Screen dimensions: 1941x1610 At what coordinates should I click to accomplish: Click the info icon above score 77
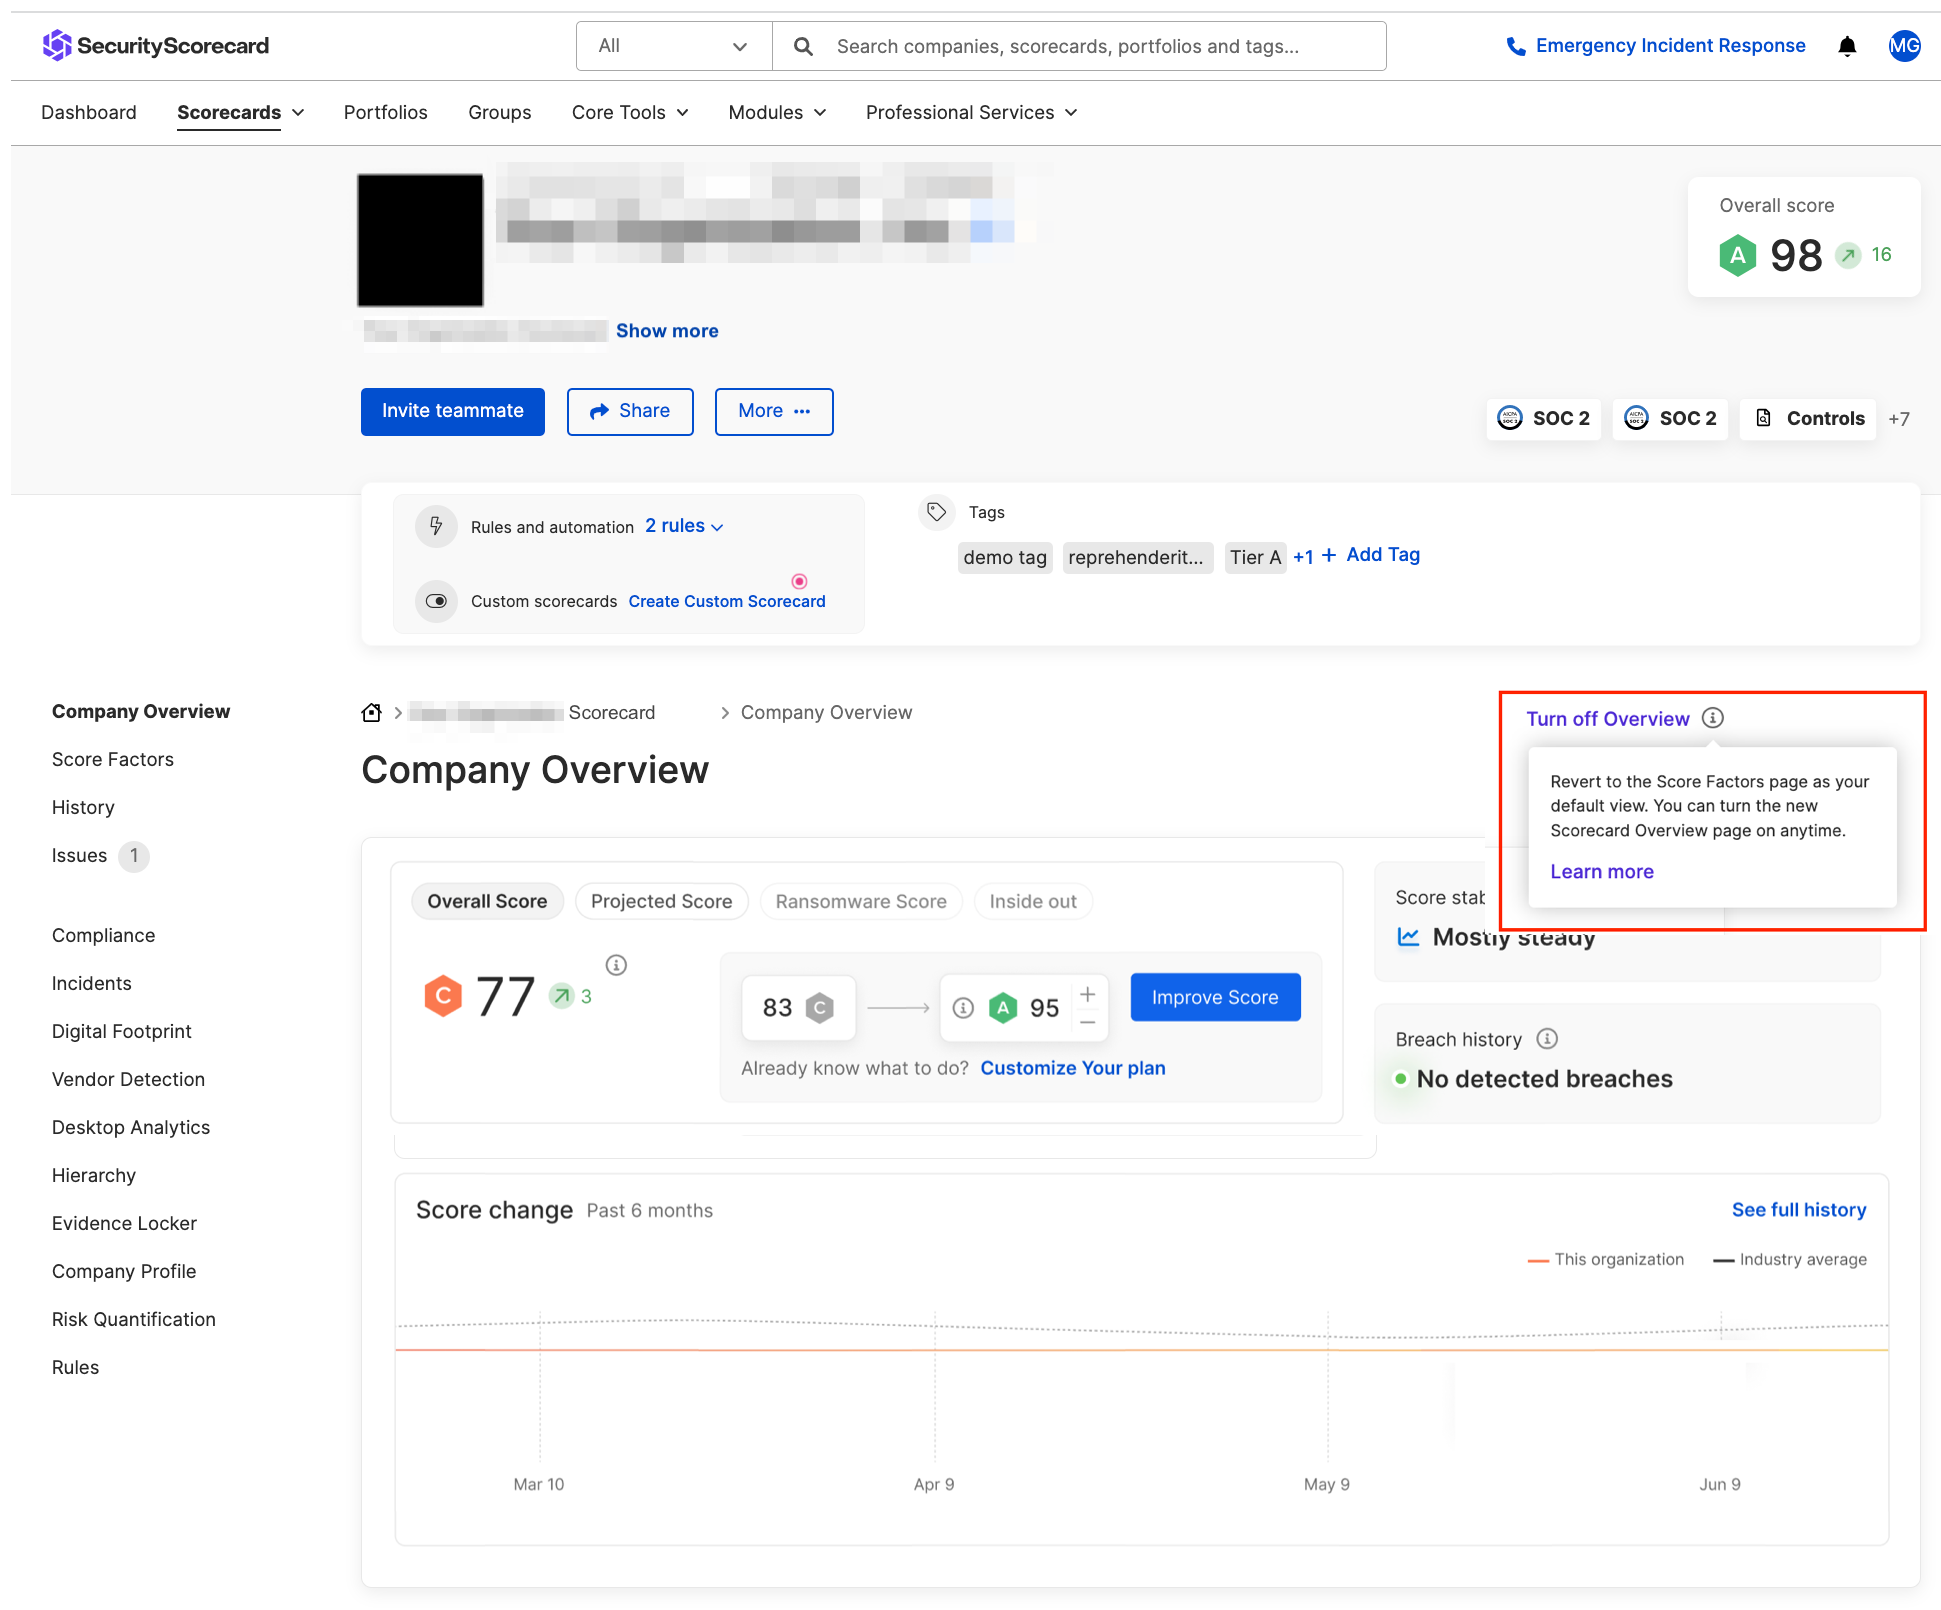point(616,965)
